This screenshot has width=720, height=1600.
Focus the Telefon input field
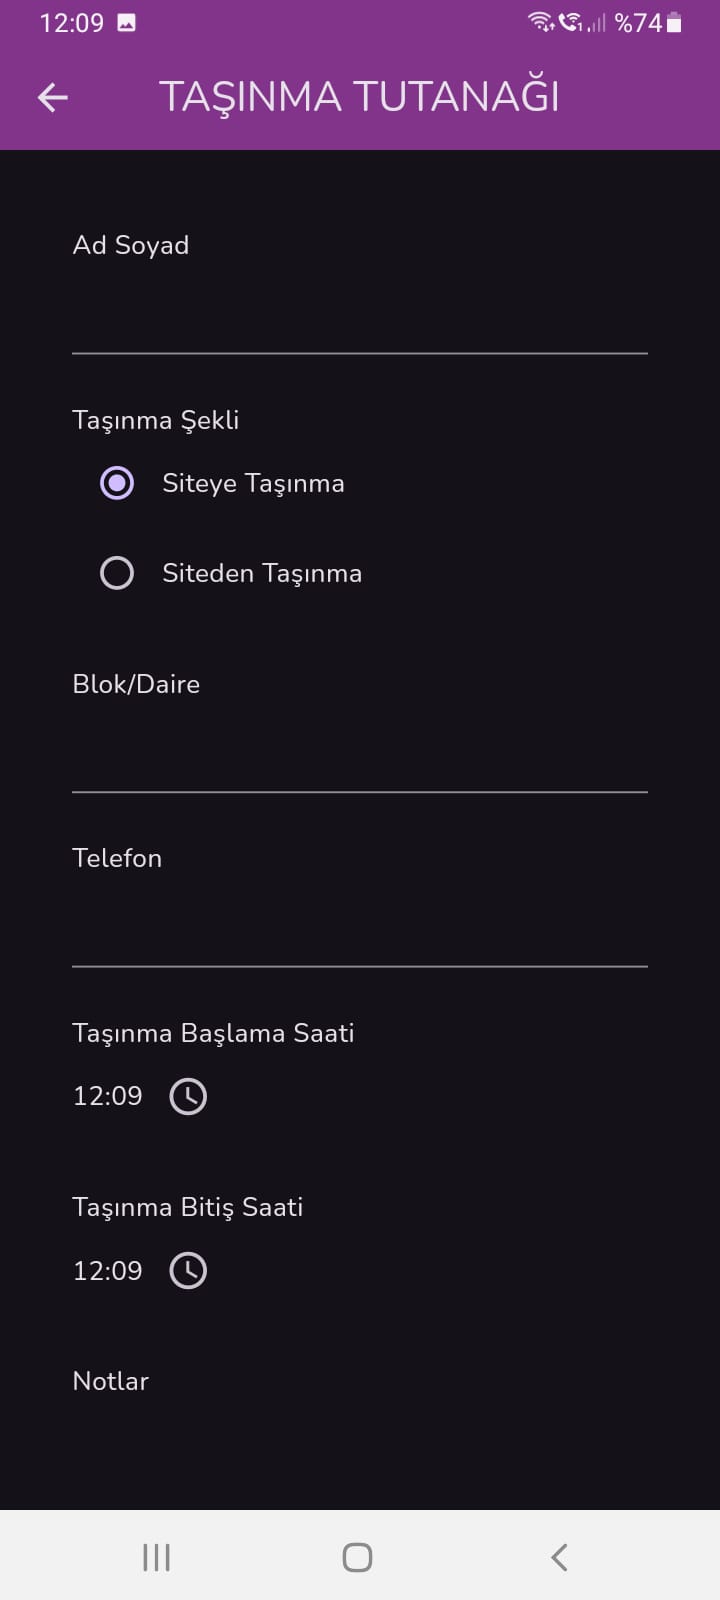(x=360, y=932)
